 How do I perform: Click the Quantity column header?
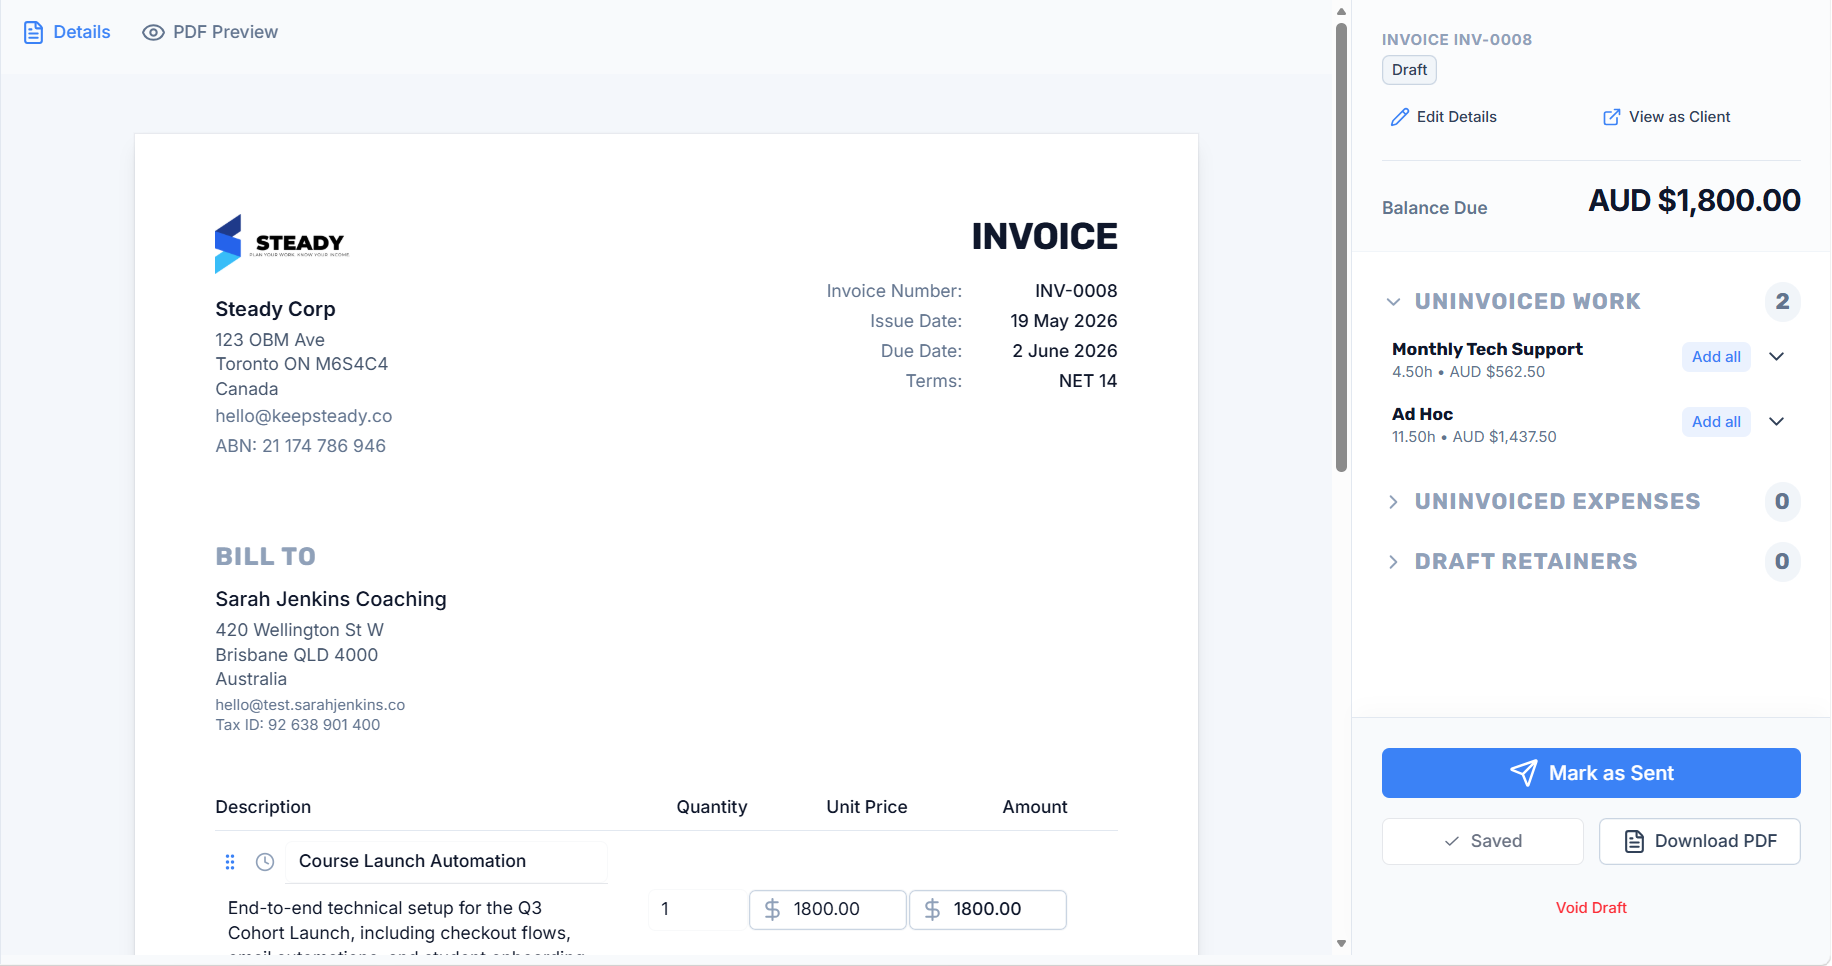click(x=712, y=807)
